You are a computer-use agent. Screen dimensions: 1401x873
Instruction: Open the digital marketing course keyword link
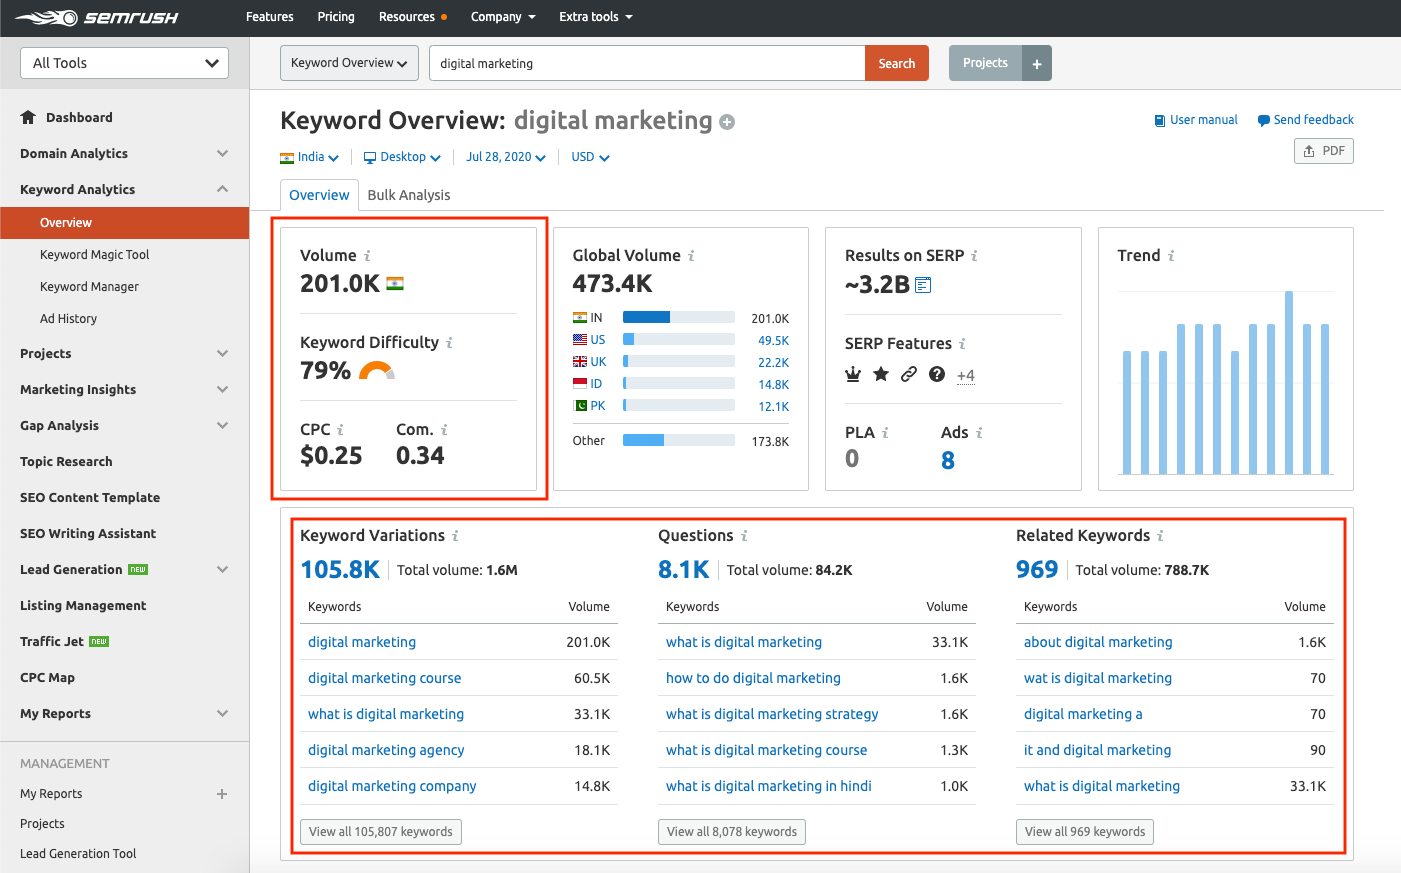pos(384,678)
